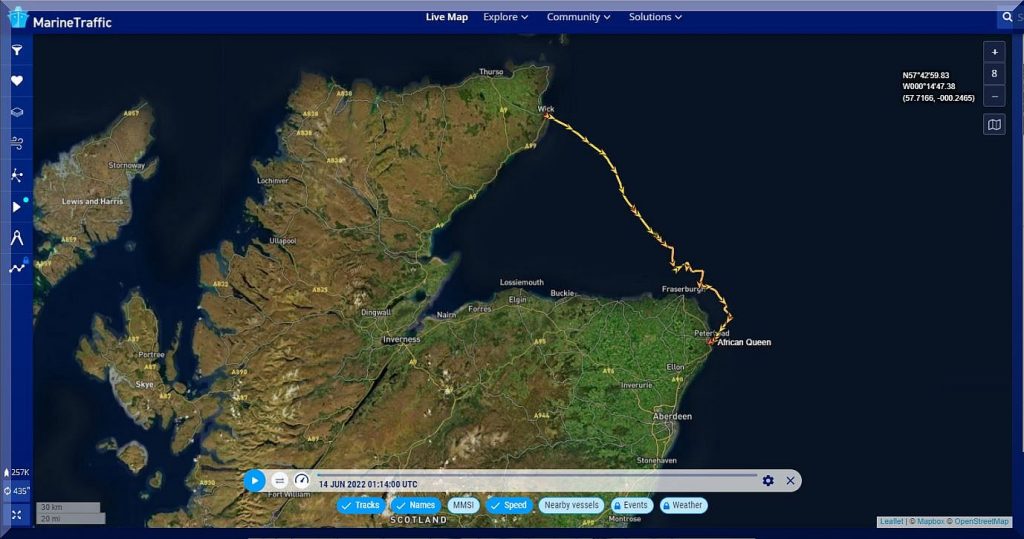Viewport: 1024px width, 539px height.
Task: Go to the Live Map tab
Action: click(446, 17)
